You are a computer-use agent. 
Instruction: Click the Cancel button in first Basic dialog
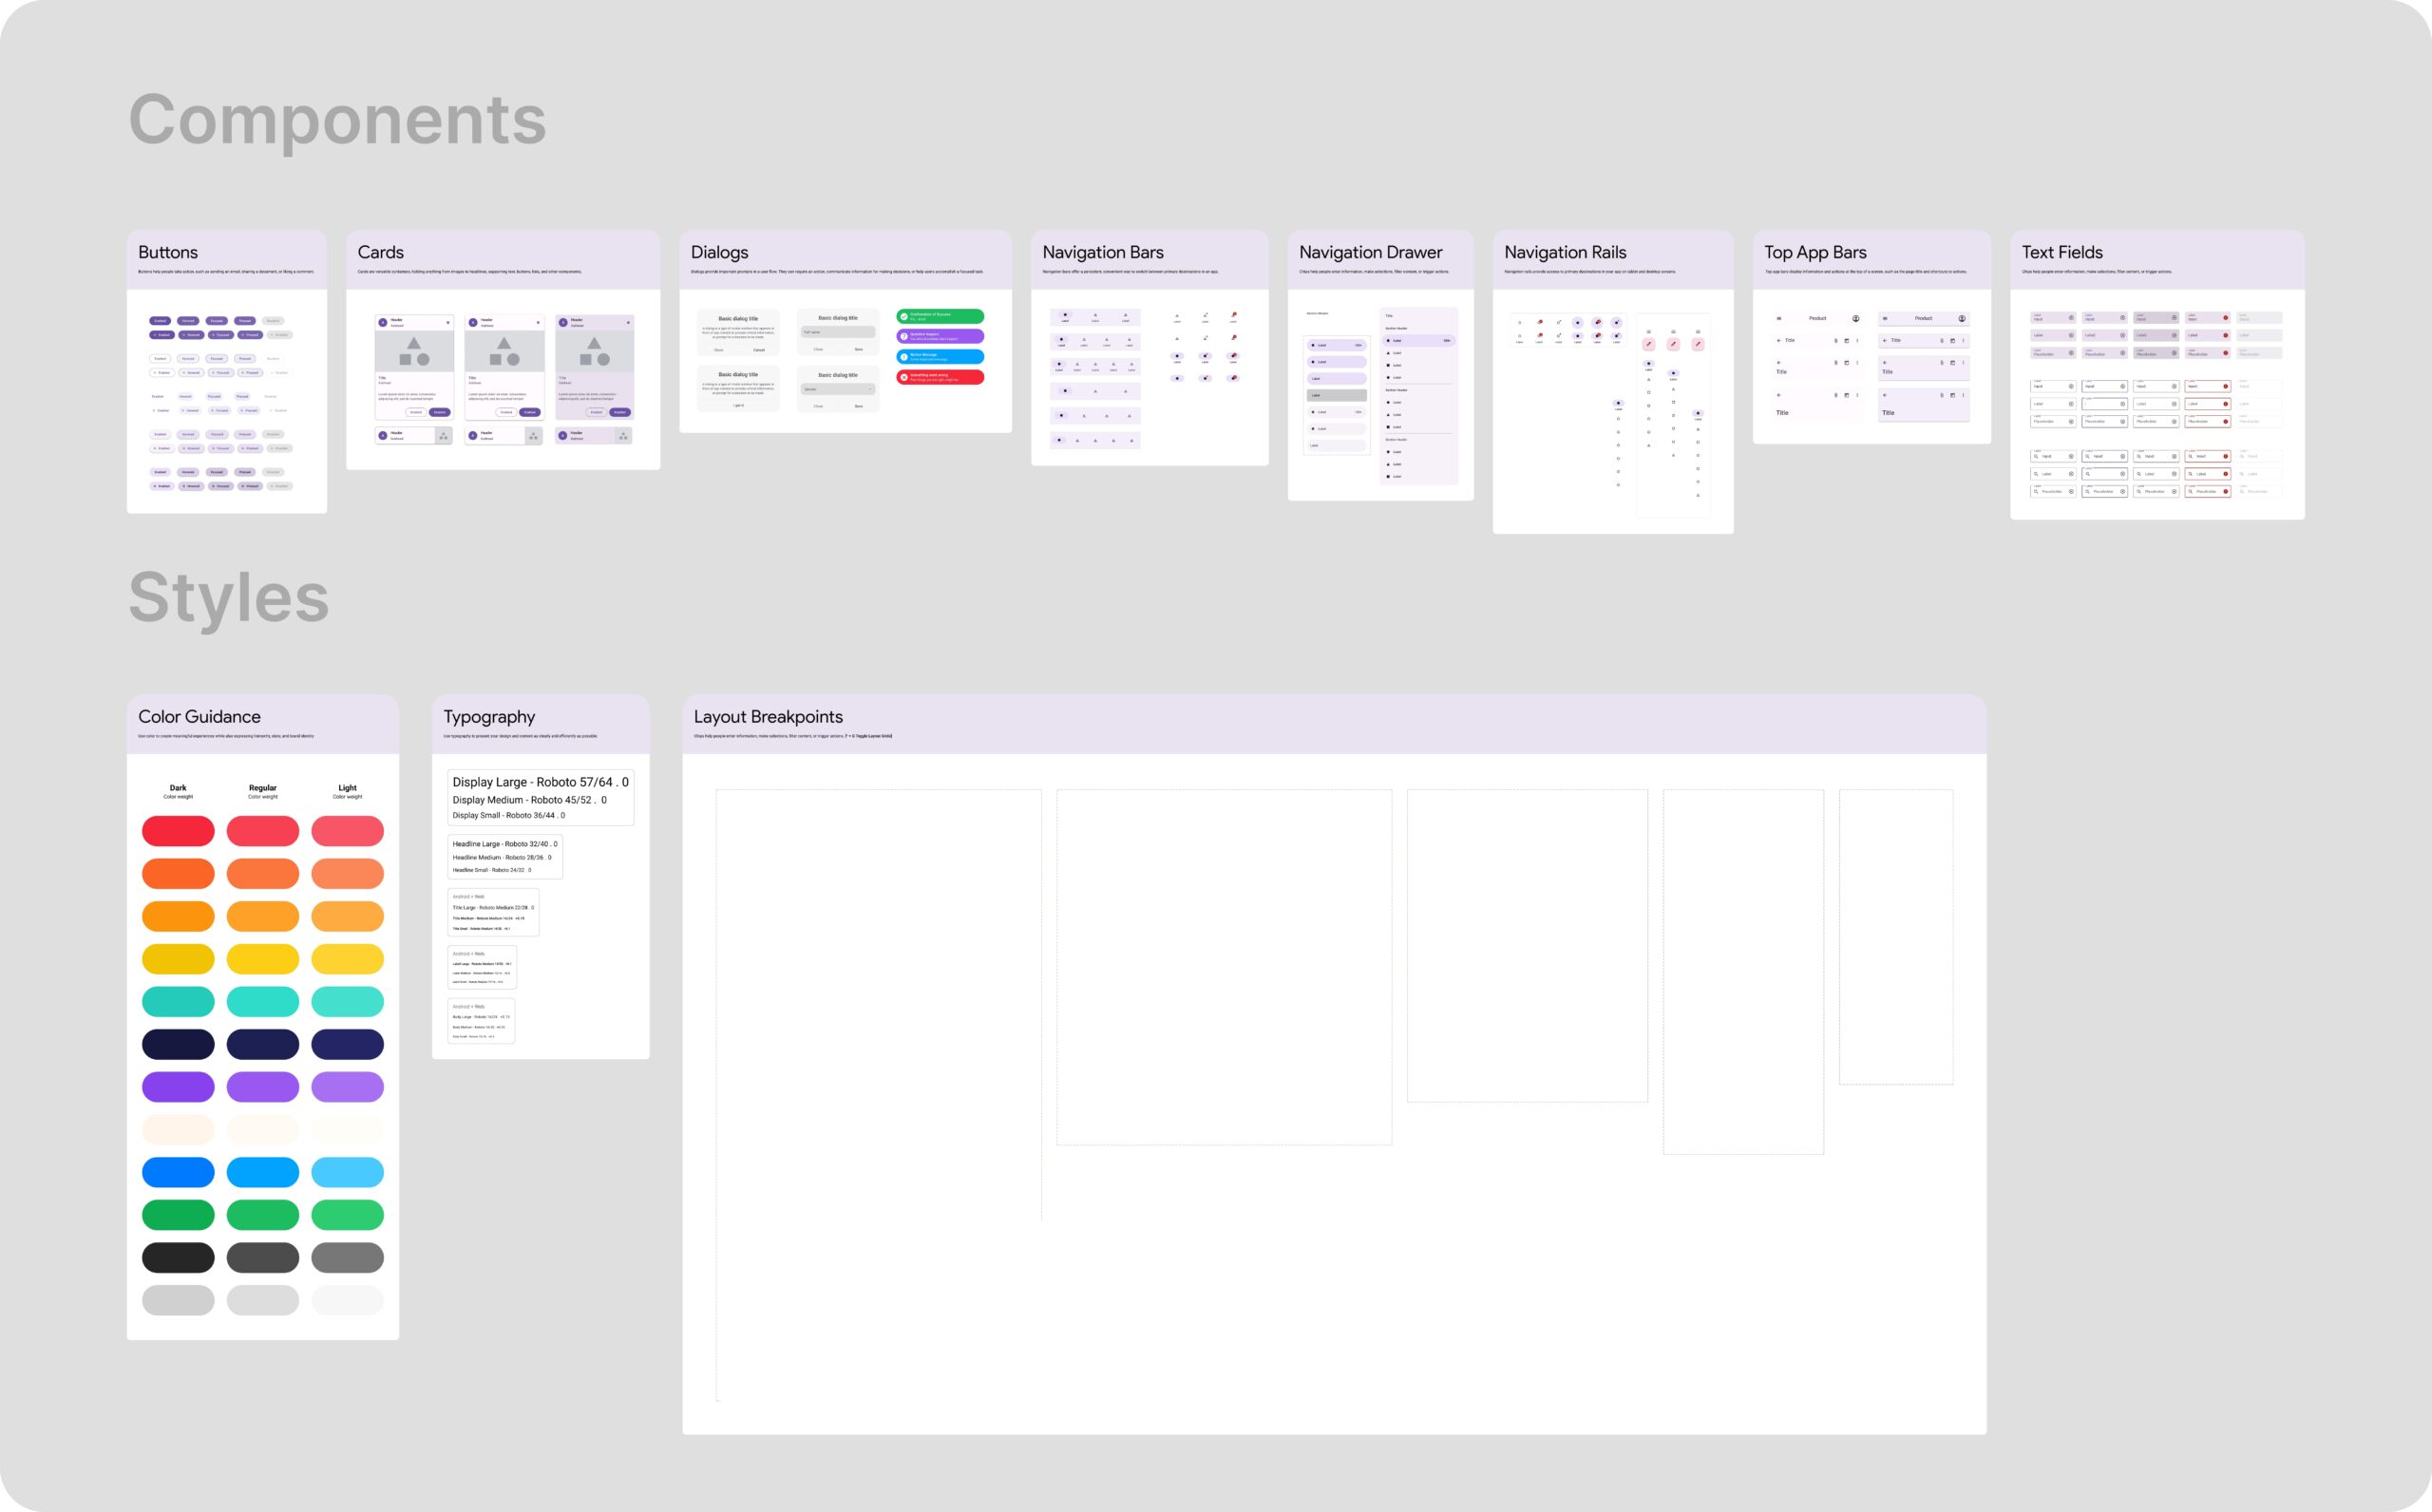[759, 350]
